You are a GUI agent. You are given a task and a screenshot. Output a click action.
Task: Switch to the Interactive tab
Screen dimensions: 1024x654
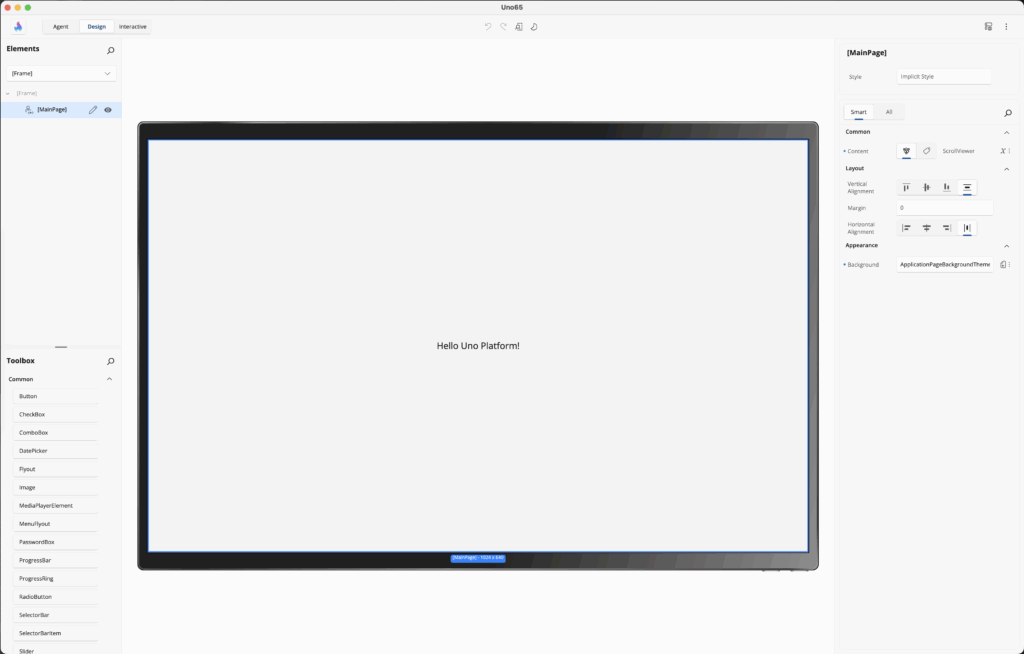coord(132,27)
